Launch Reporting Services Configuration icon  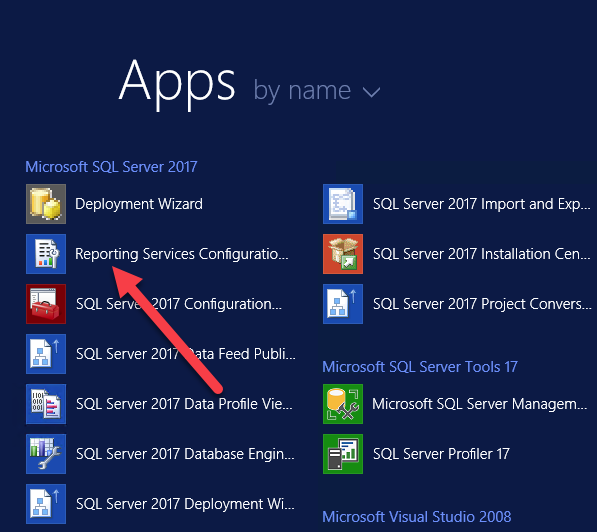click(46, 254)
